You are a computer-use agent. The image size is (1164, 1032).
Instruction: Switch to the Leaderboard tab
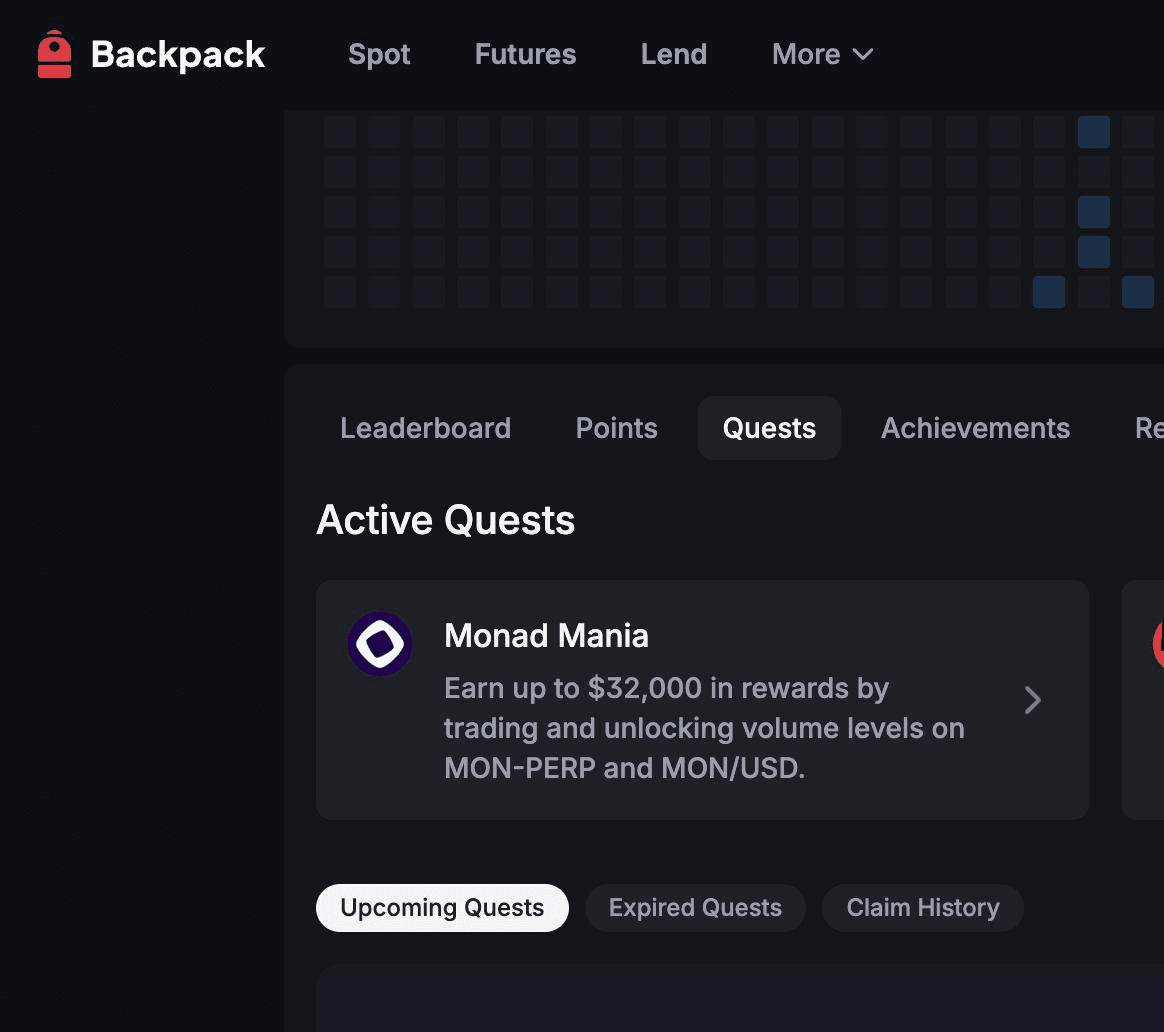[x=425, y=428]
